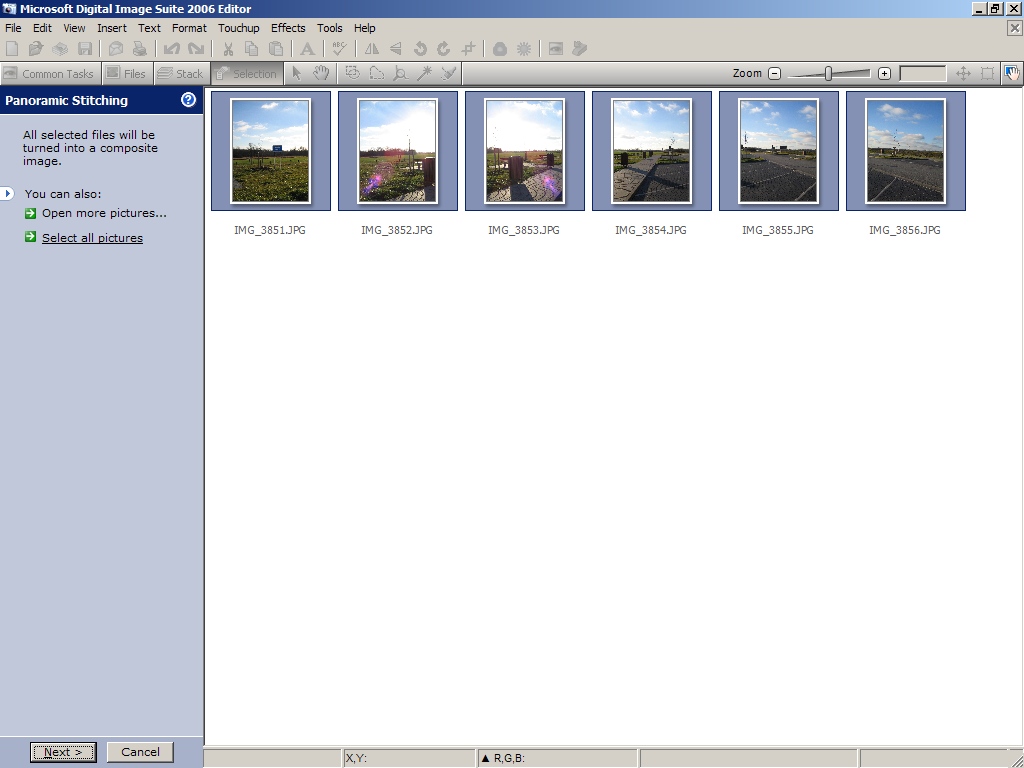1024x768 pixels.
Task: Open the Touchup menu
Action: click(238, 28)
